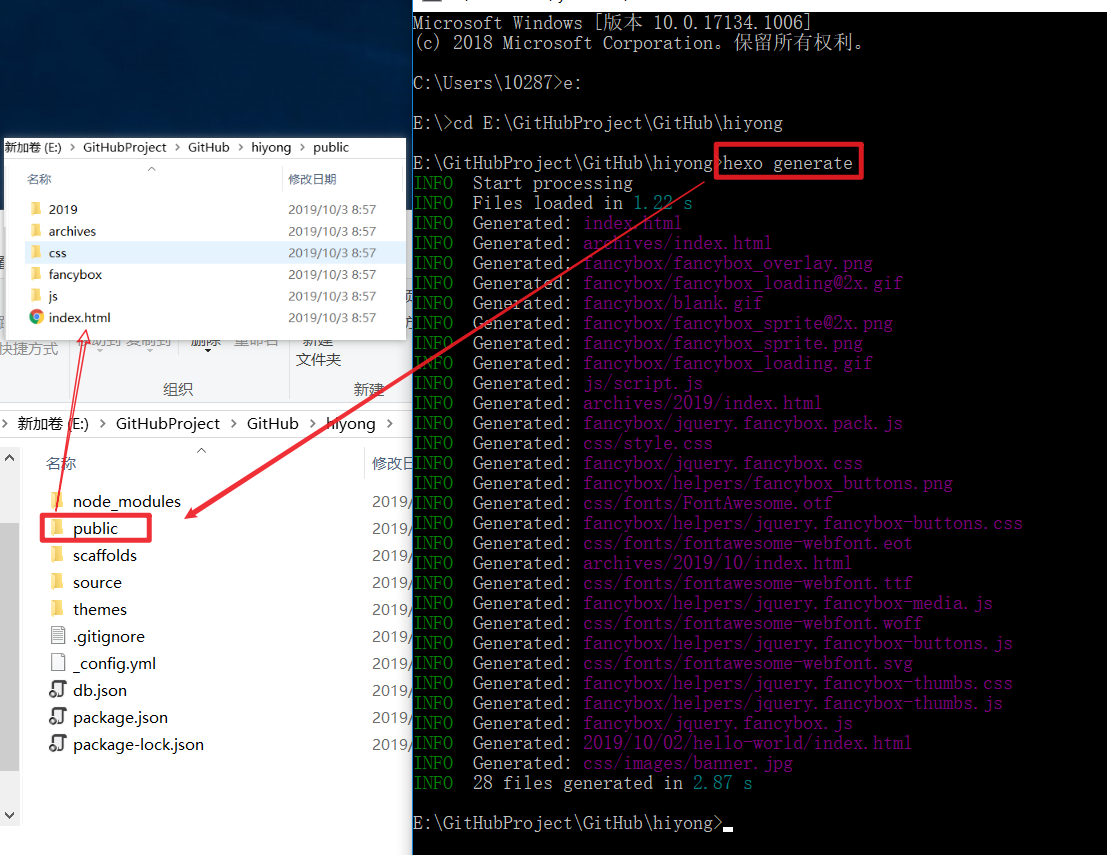Select the package.json file icon
1107x855 pixels.
point(58,717)
